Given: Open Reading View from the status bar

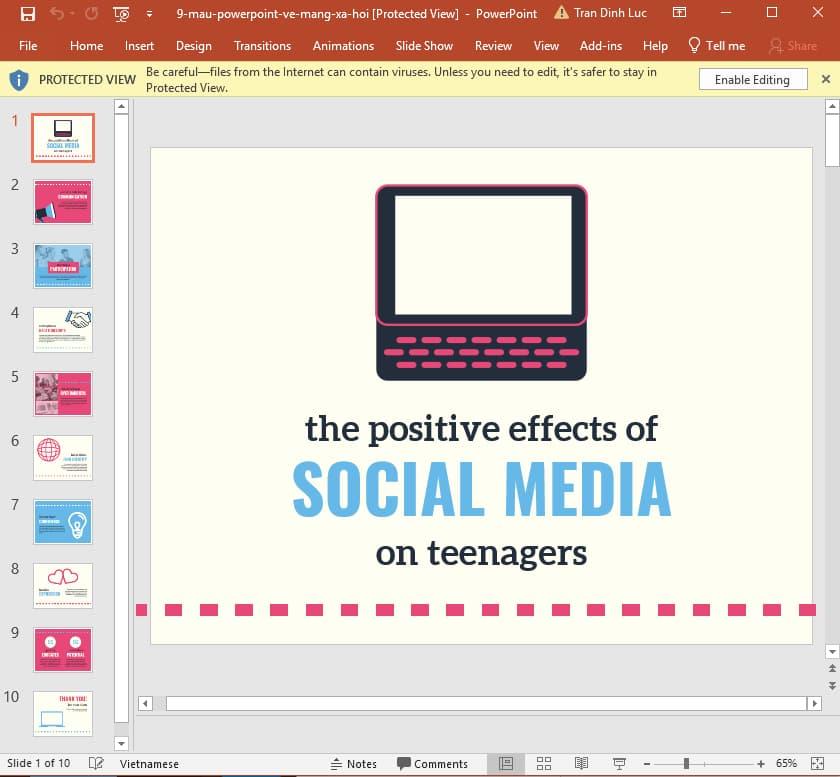Looking at the screenshot, I should pos(581,763).
